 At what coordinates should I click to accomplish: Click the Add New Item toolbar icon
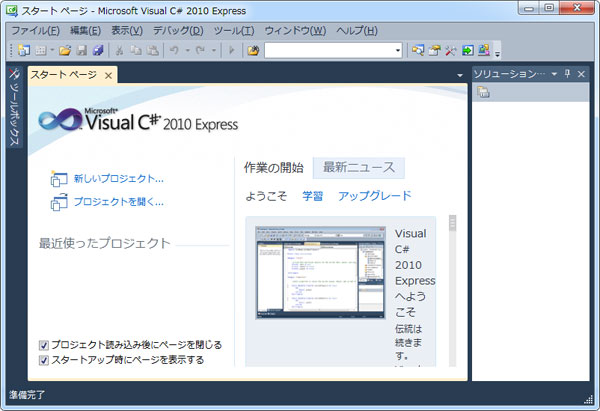click(41, 50)
